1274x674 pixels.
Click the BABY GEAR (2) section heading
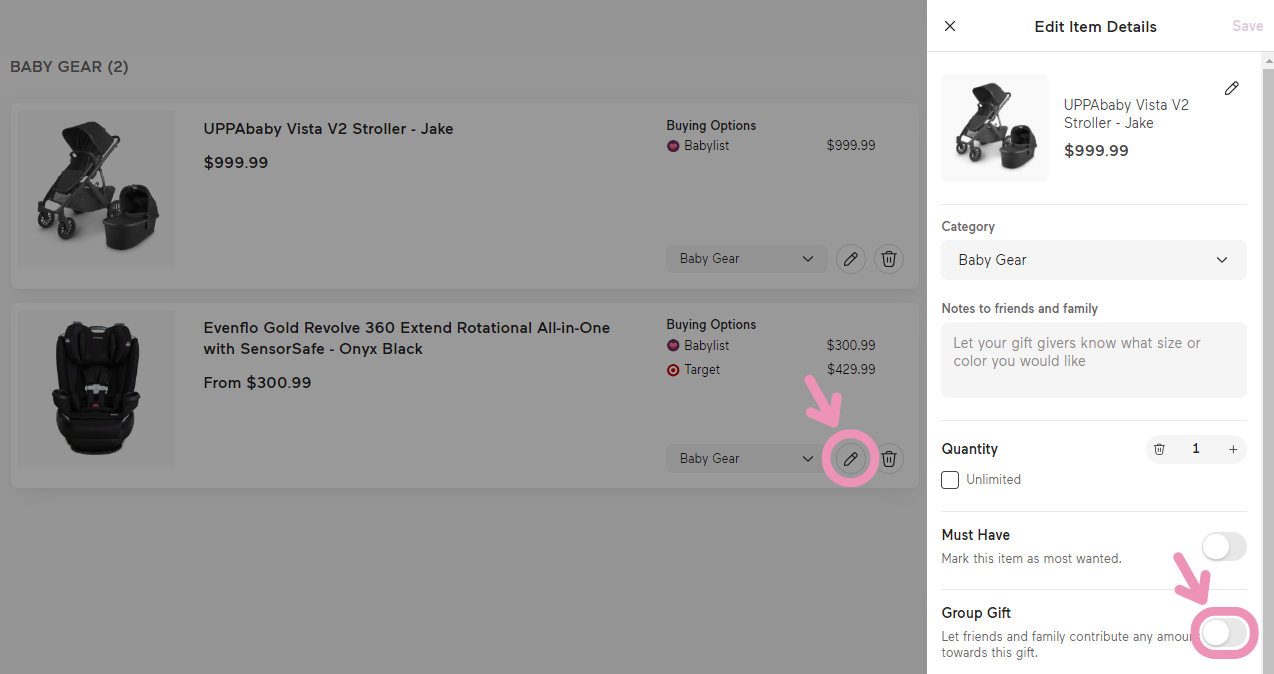coord(69,67)
